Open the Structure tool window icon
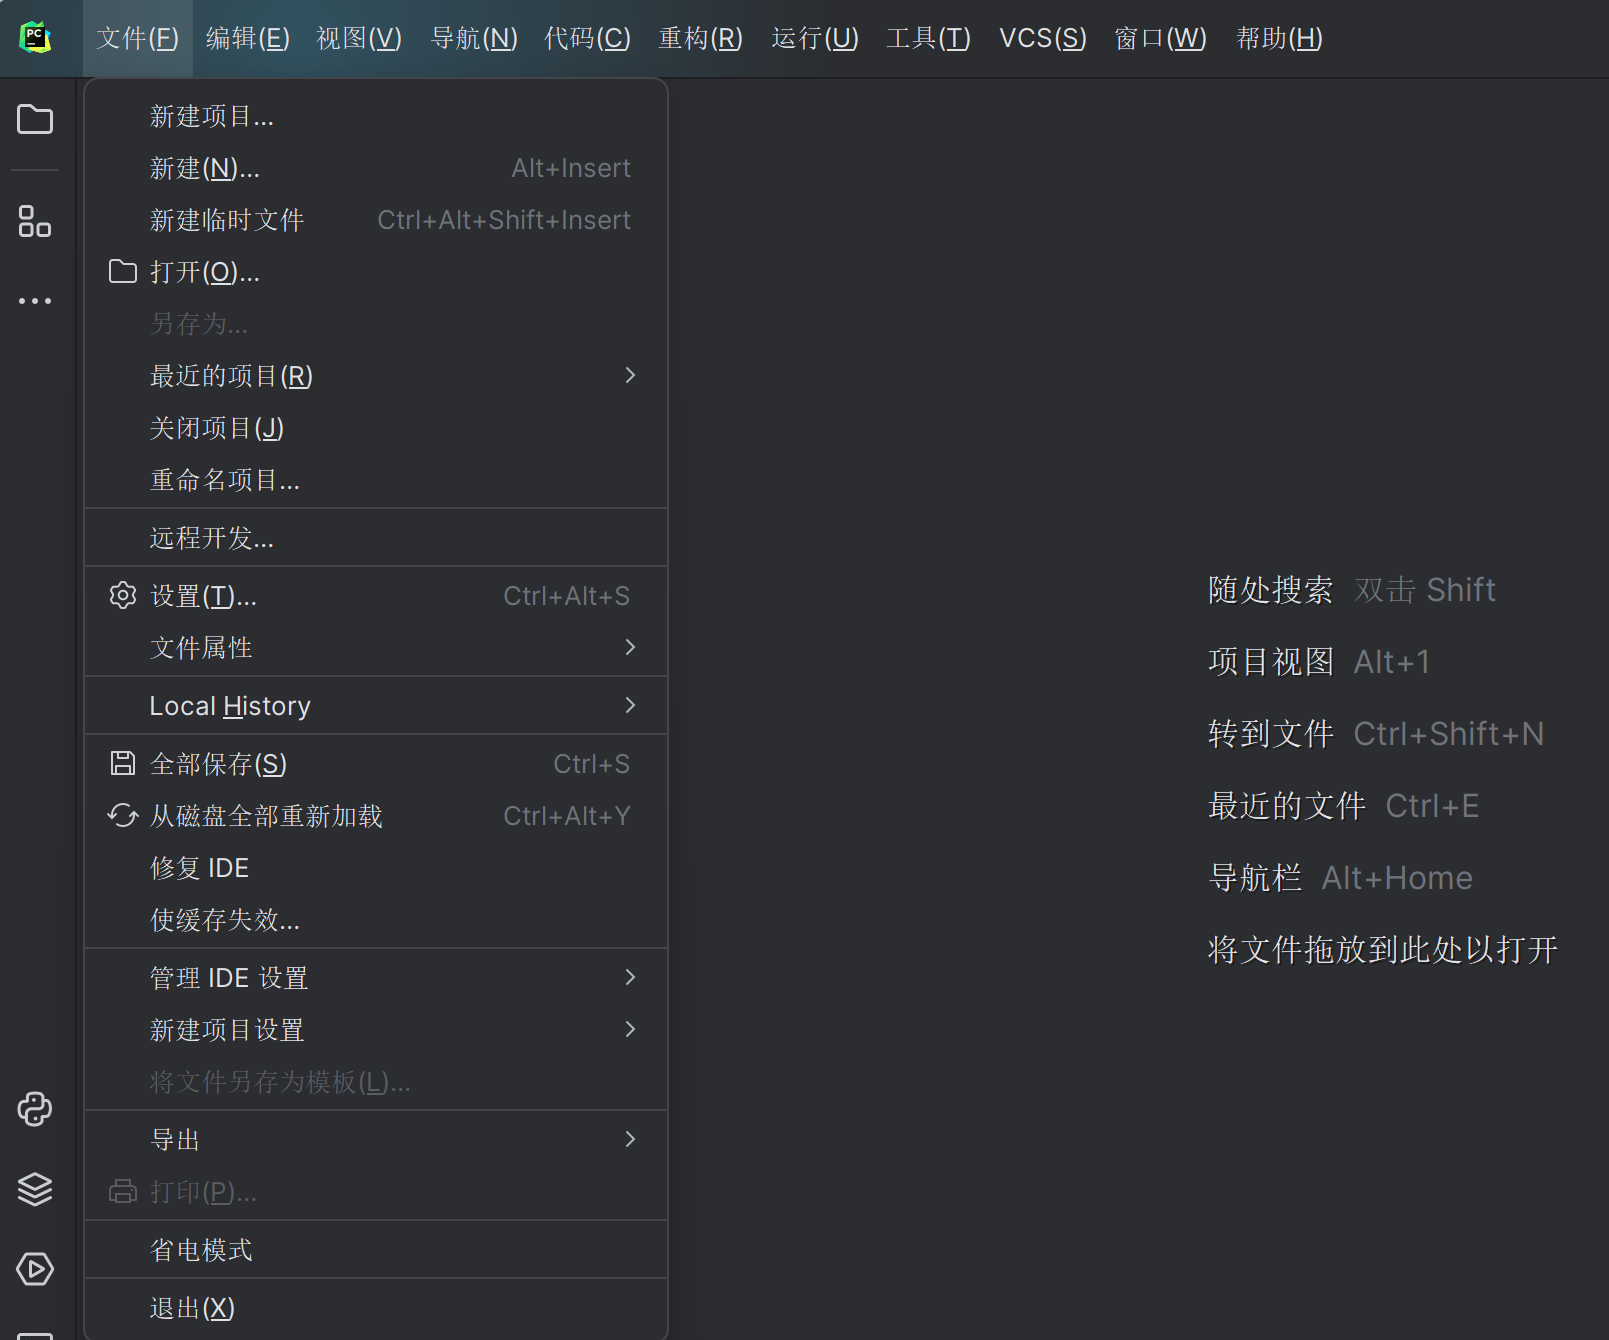This screenshot has height=1340, width=1609. click(35, 221)
